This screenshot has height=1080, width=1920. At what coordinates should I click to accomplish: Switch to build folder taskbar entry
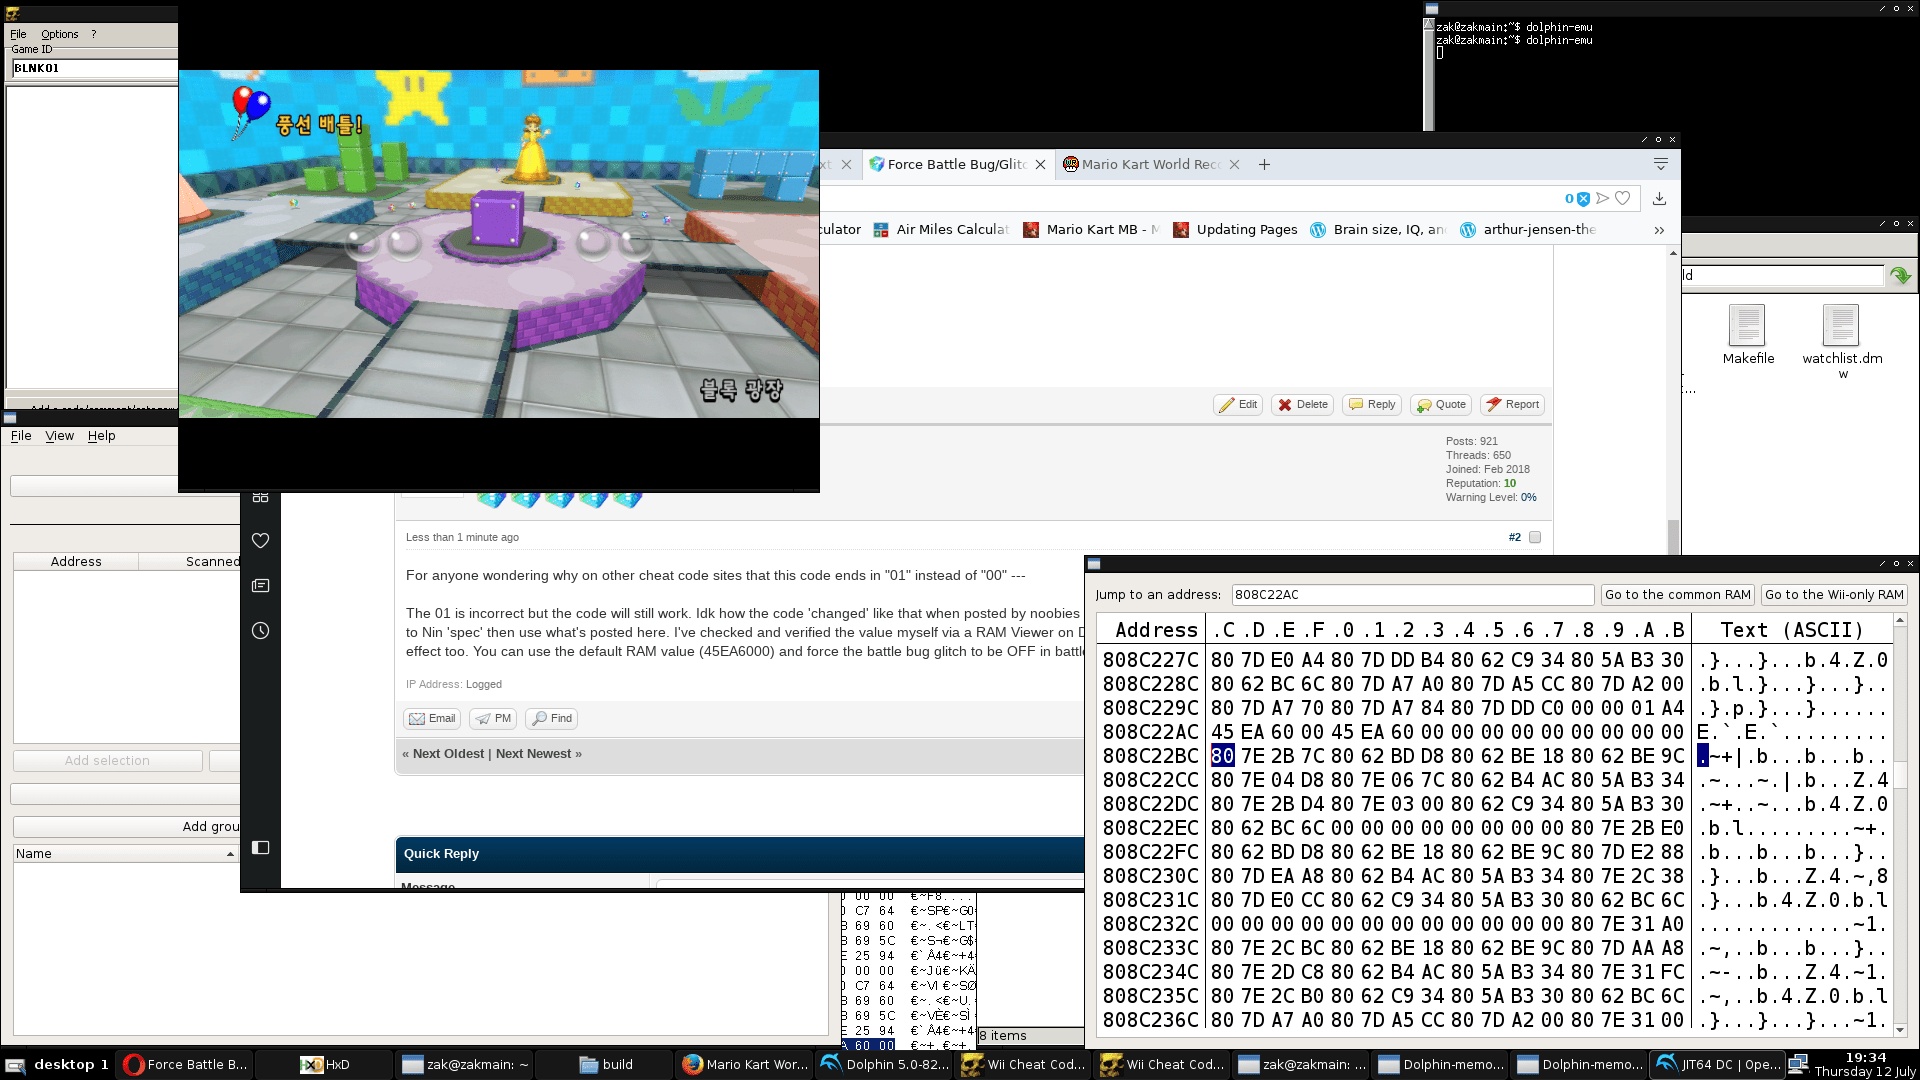coord(605,1065)
